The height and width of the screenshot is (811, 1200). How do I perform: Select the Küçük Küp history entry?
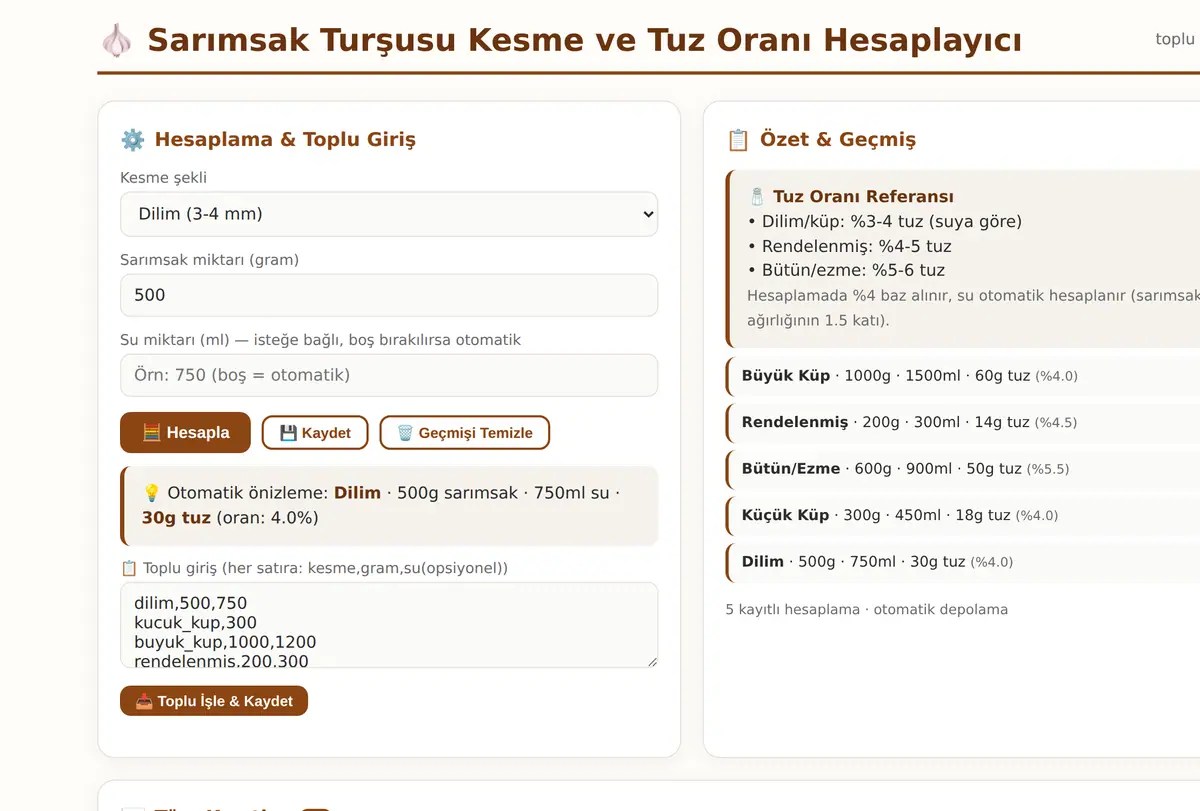click(x=963, y=515)
